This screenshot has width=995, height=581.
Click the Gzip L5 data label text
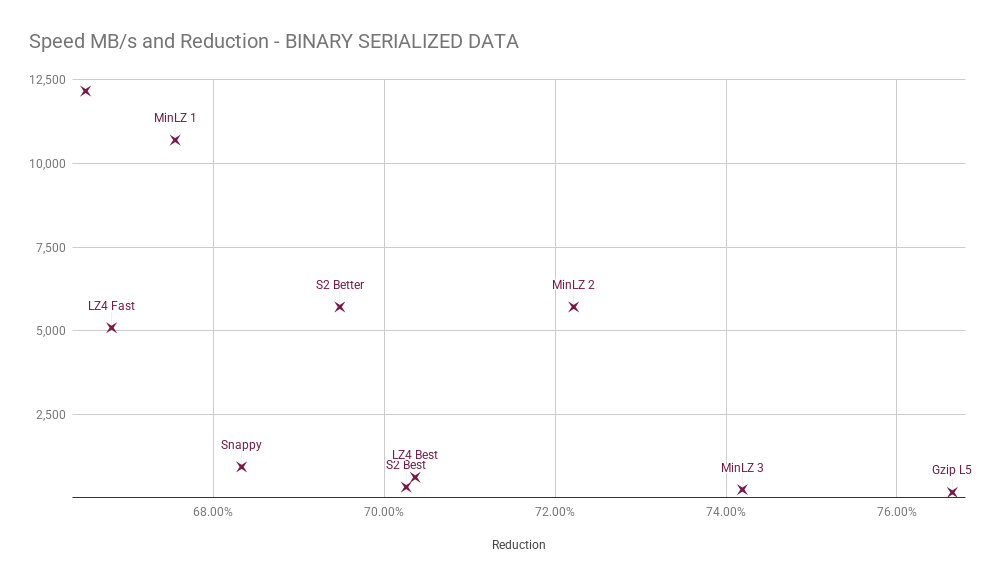tap(952, 470)
